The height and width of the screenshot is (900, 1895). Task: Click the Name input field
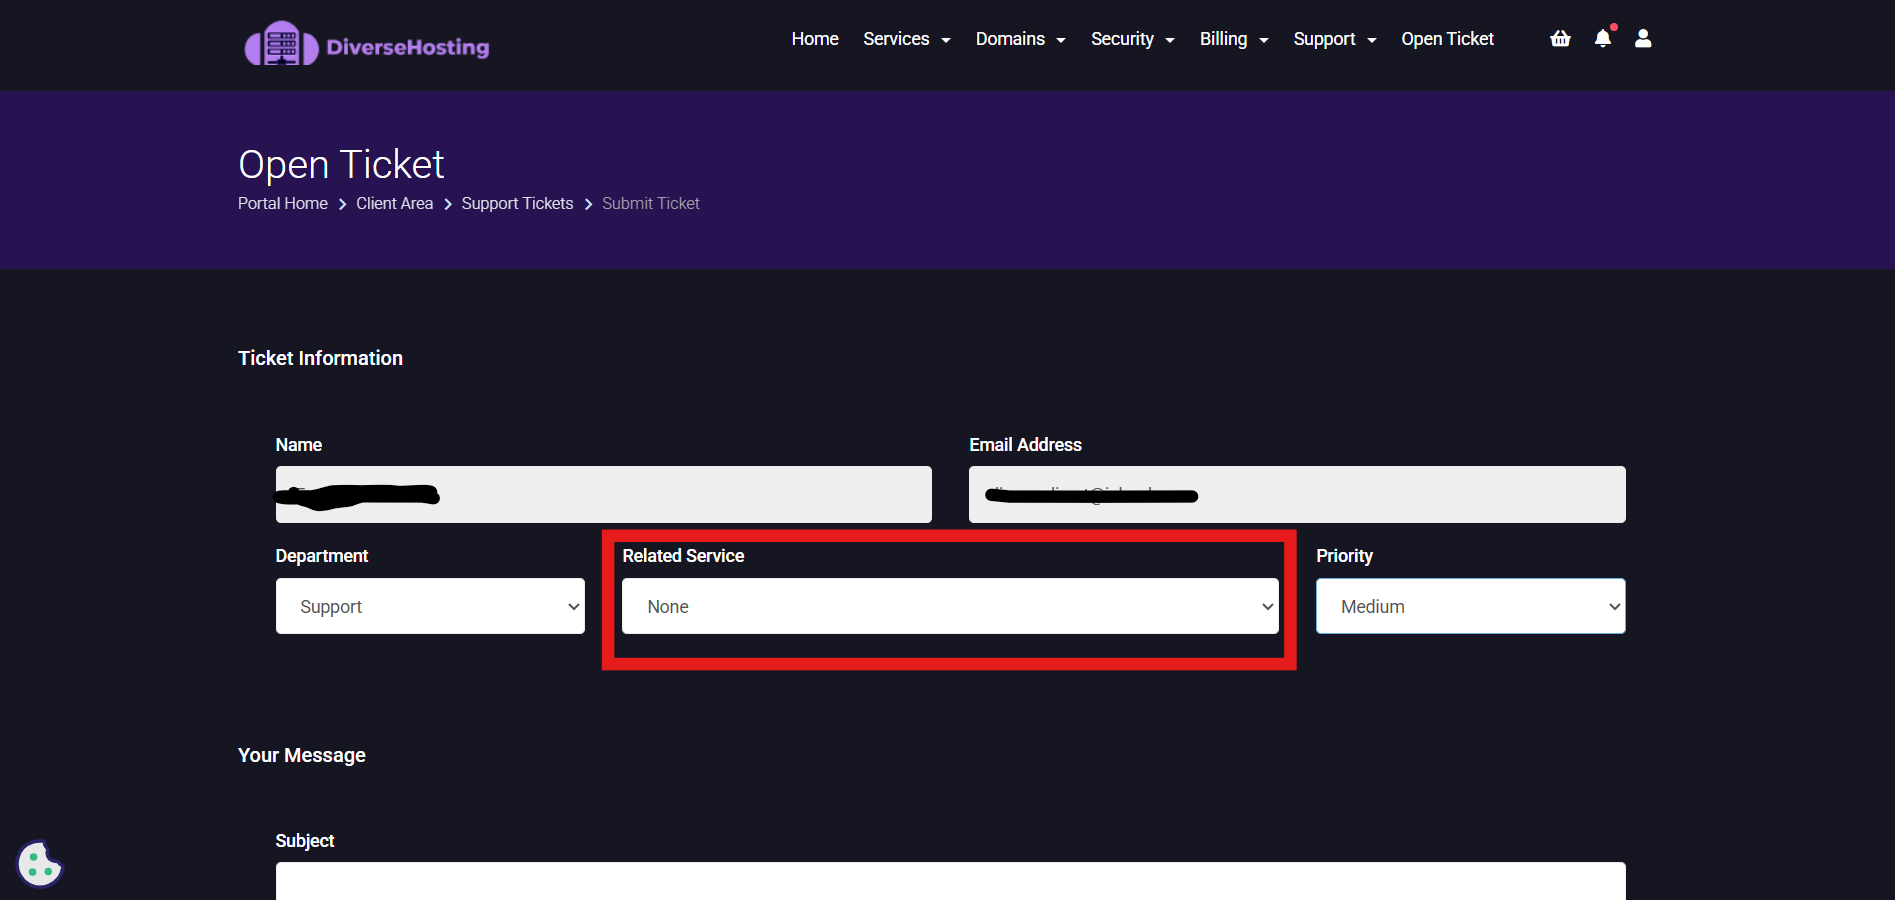tap(603, 494)
